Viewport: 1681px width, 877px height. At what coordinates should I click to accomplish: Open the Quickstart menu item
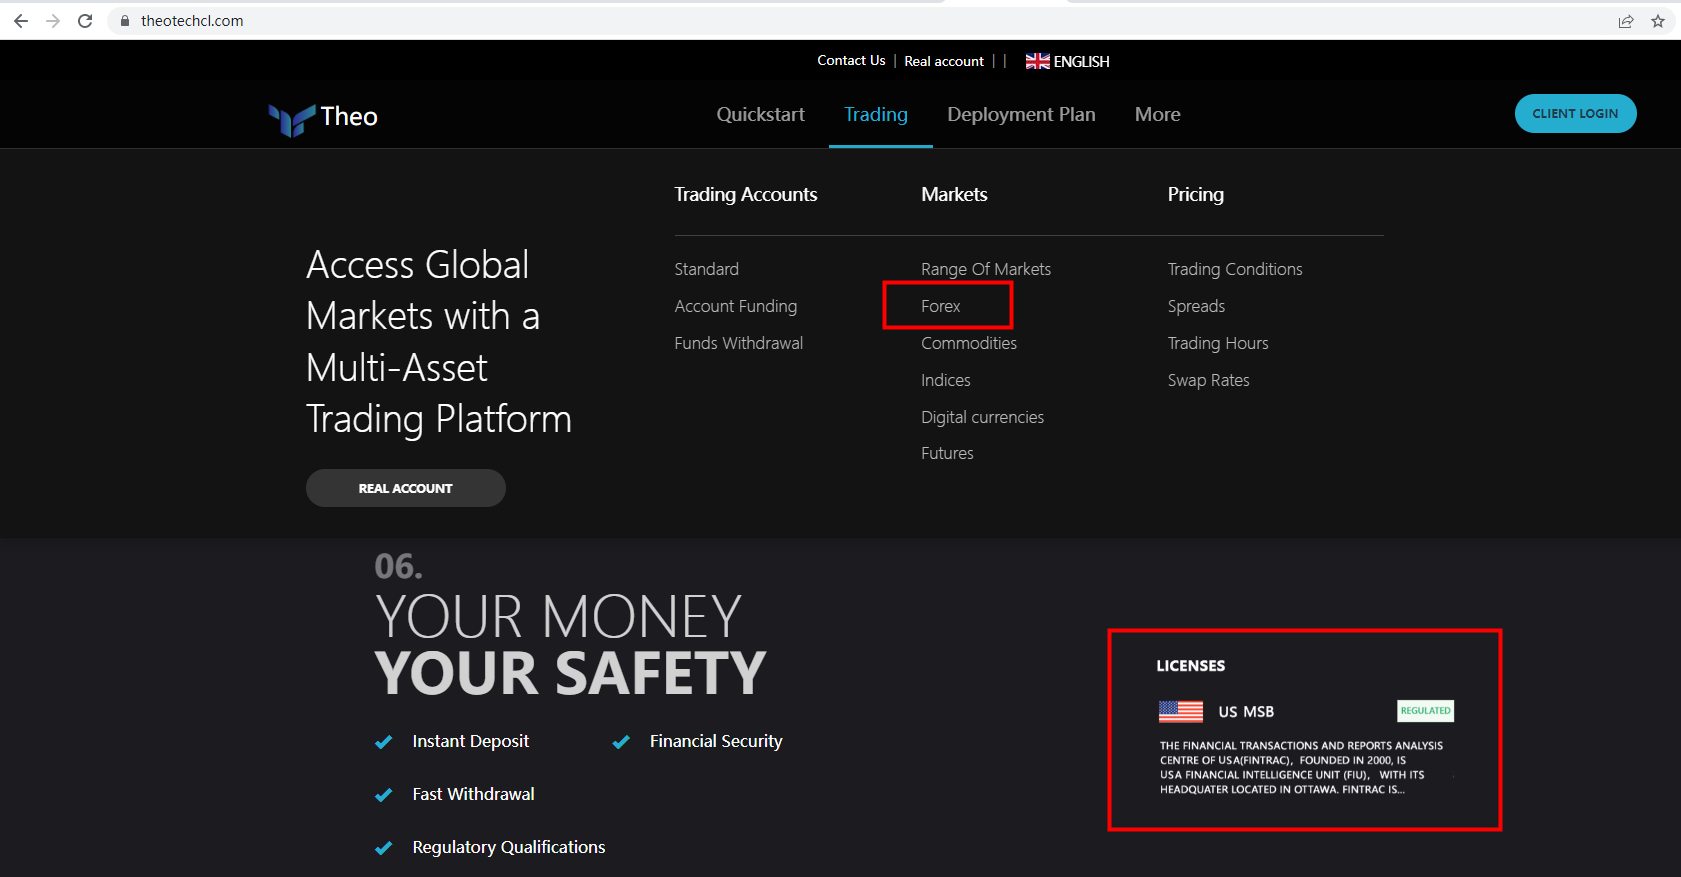(x=760, y=115)
